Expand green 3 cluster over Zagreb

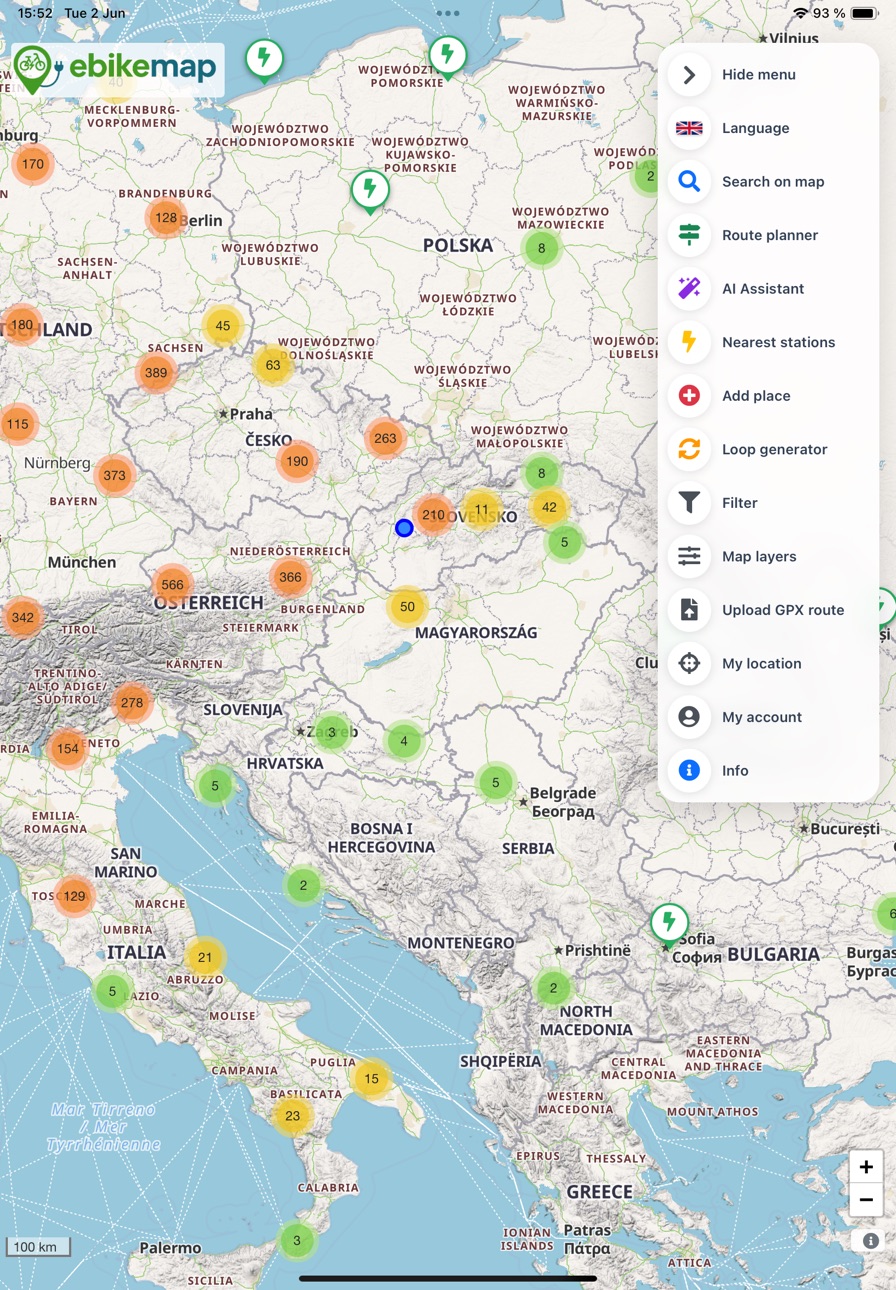332,732
